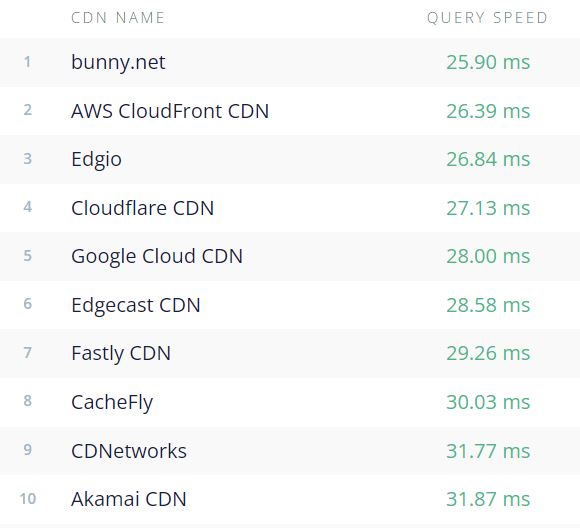Screen dimensions: 580x528
Task: Click the 25.90 ms query speed value
Action: point(488,62)
